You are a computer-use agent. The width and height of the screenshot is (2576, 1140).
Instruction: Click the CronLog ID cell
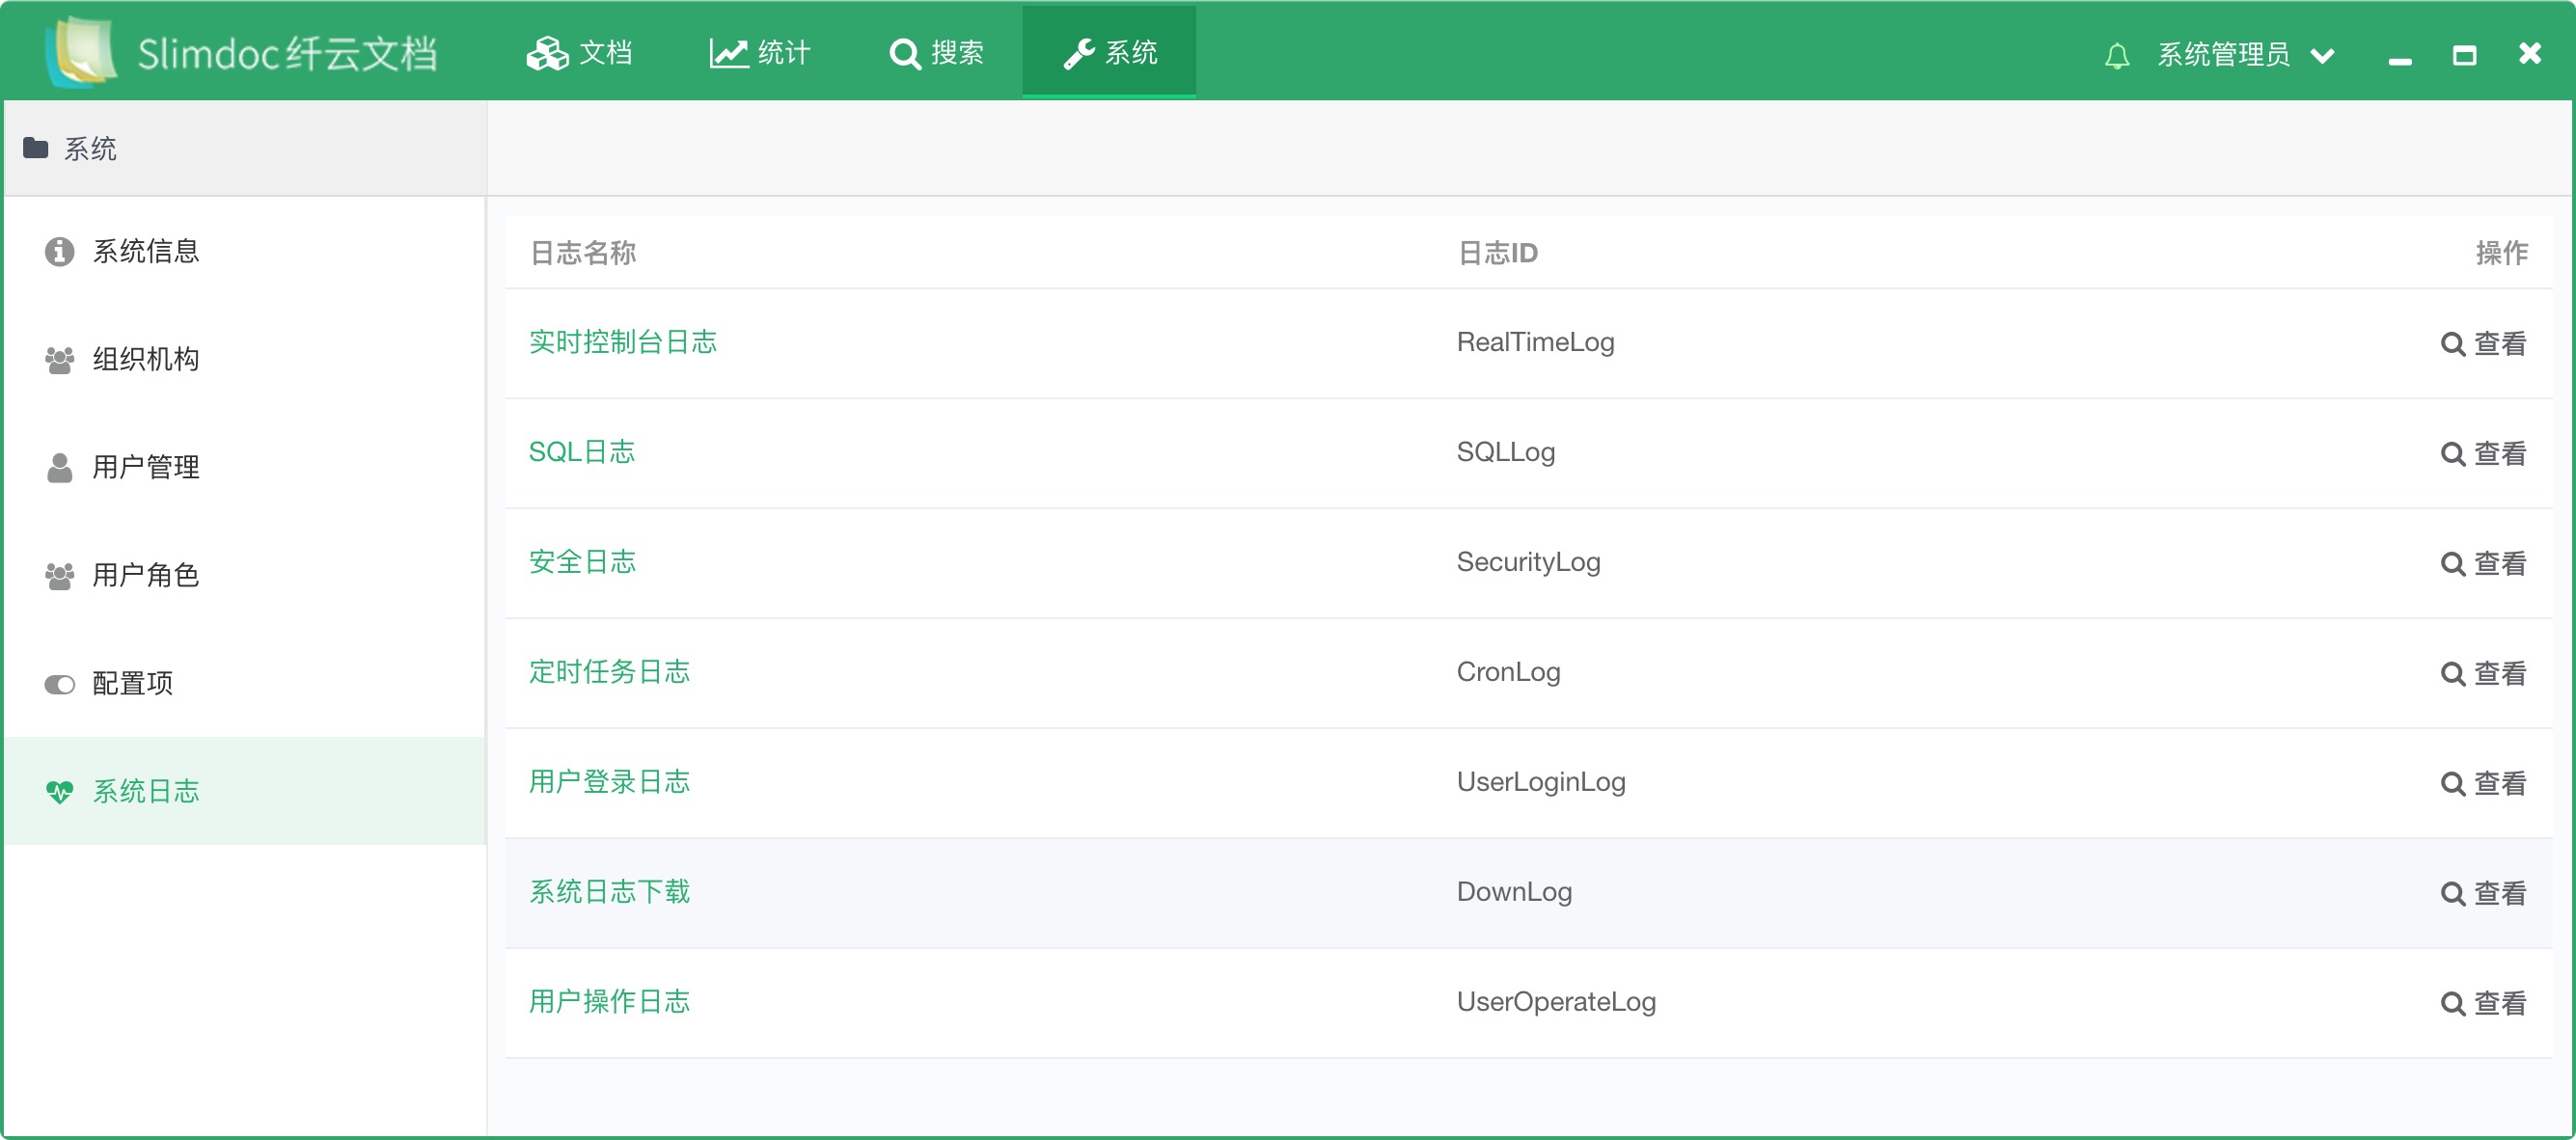click(x=1508, y=672)
